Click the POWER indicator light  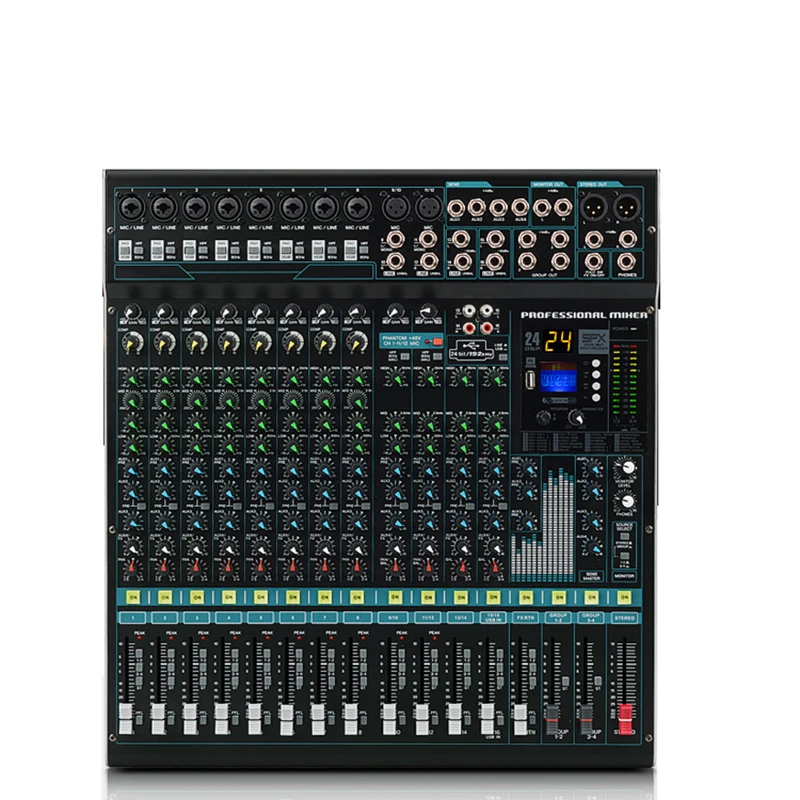pos(633,328)
